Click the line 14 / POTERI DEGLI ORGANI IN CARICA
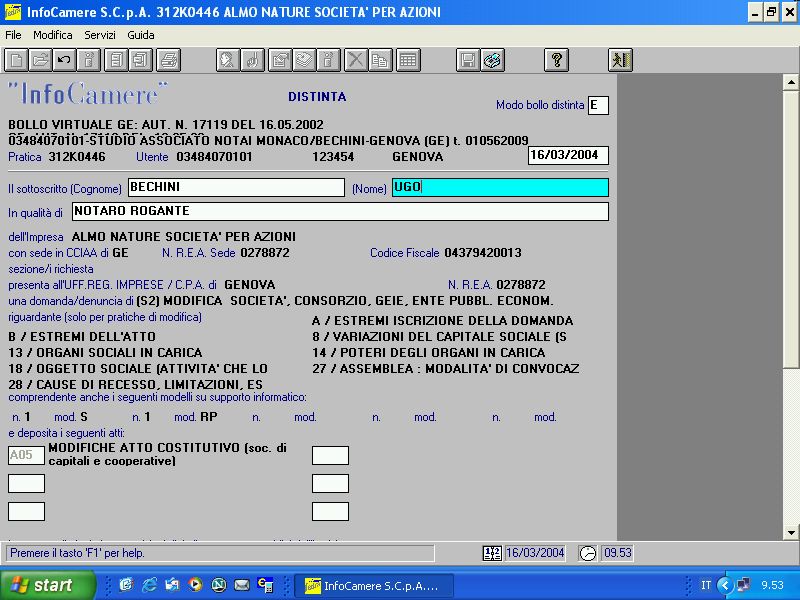This screenshot has height=600, width=800. pyautogui.click(x=429, y=353)
